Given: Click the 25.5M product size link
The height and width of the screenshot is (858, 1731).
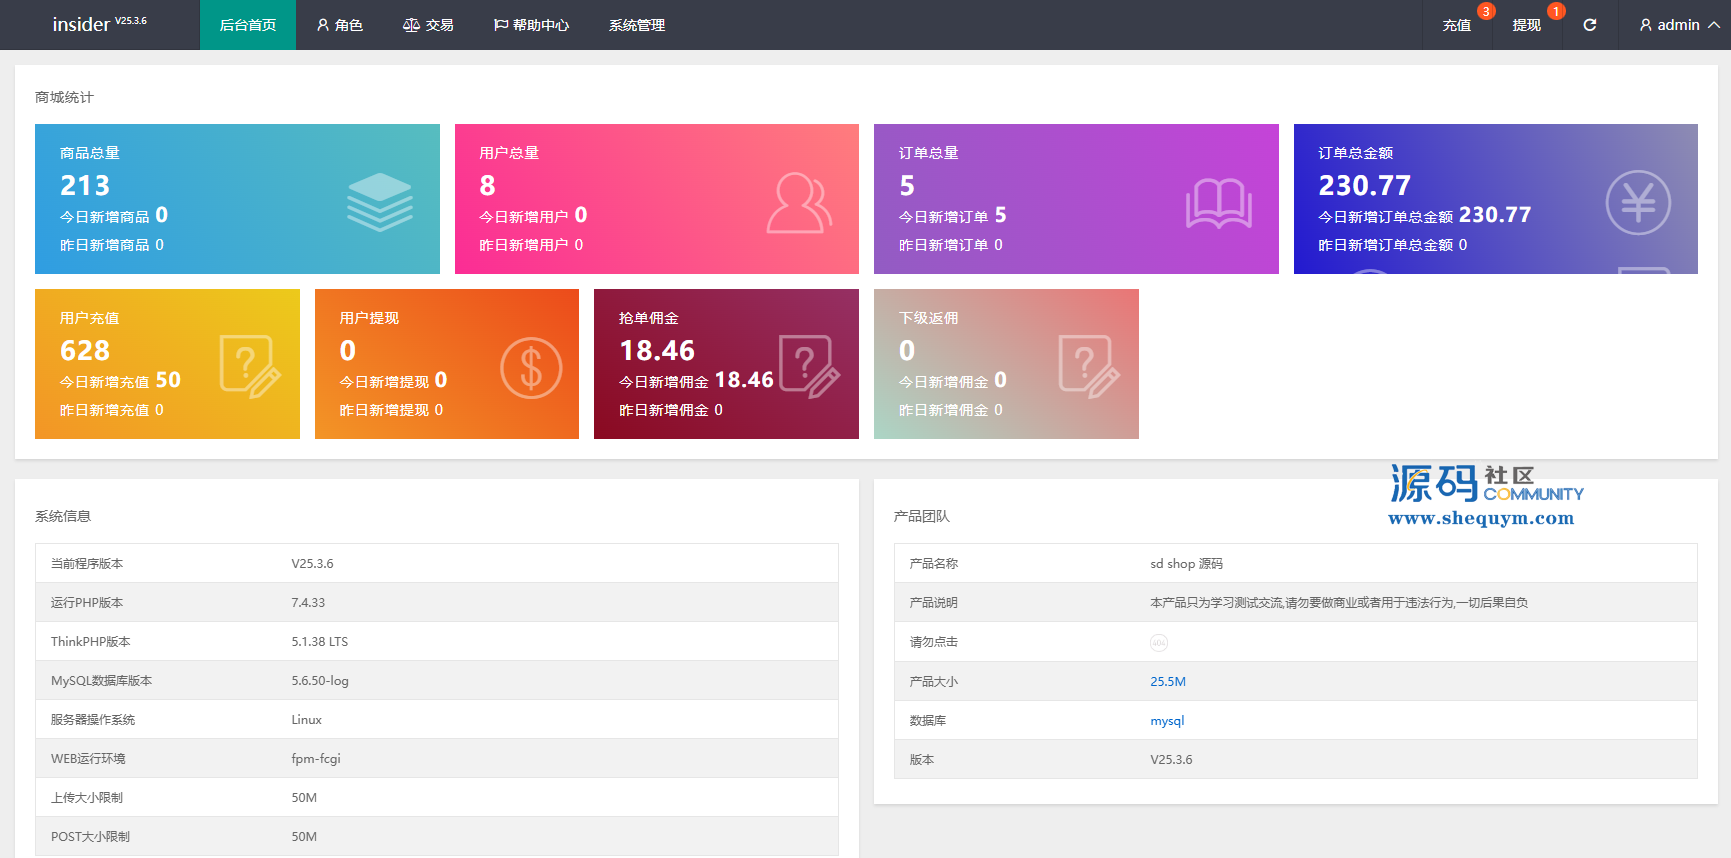Looking at the screenshot, I should point(1167,682).
